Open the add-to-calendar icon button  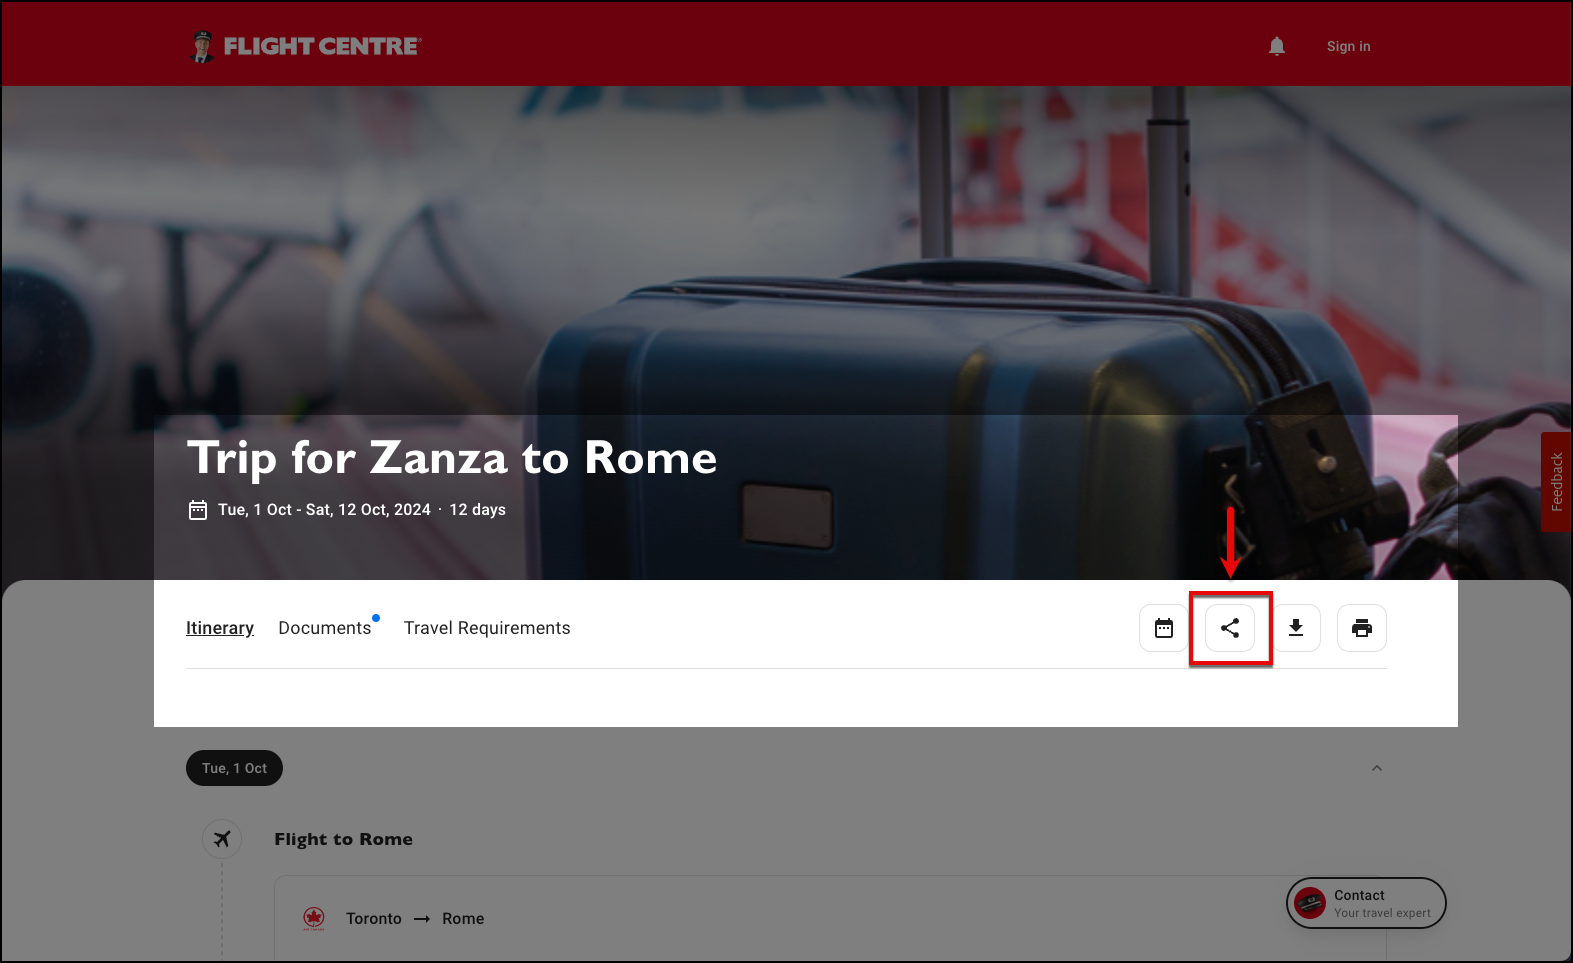tap(1164, 628)
